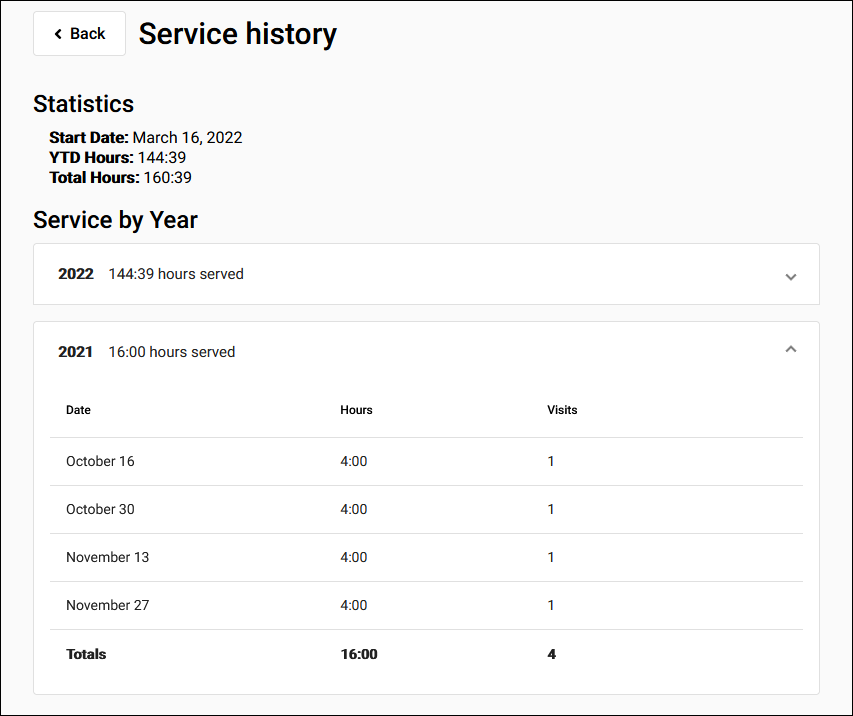Viewport: 853px width, 716px height.
Task: Click the Service by Year heading
Action: (x=115, y=220)
